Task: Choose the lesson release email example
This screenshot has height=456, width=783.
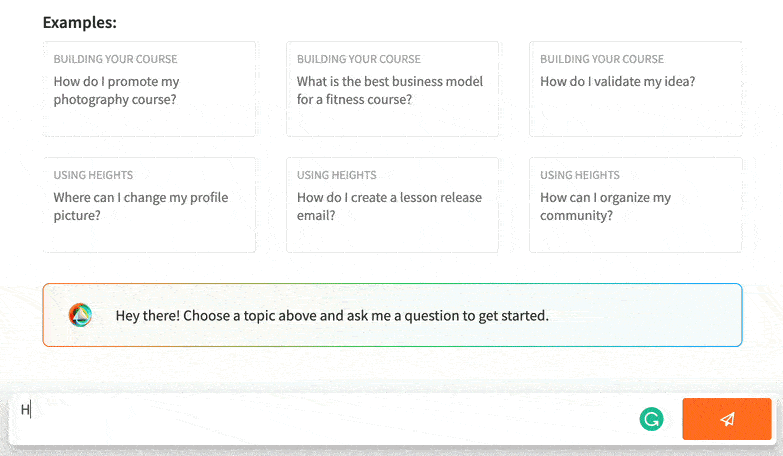Action: click(x=392, y=205)
